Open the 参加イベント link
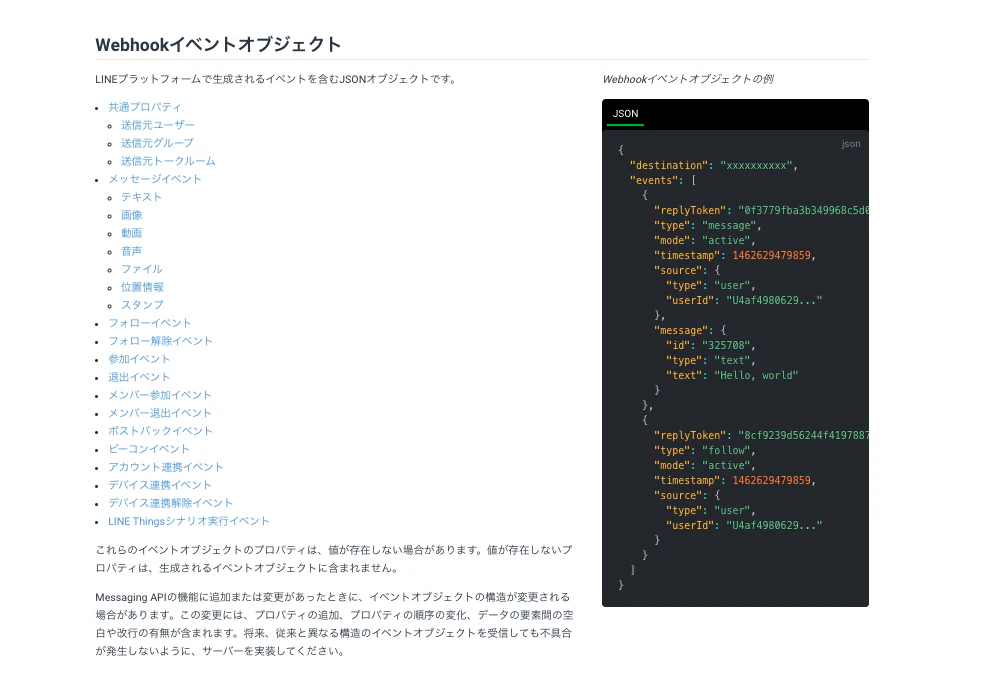Viewport: 1000px width, 691px height. 139,359
